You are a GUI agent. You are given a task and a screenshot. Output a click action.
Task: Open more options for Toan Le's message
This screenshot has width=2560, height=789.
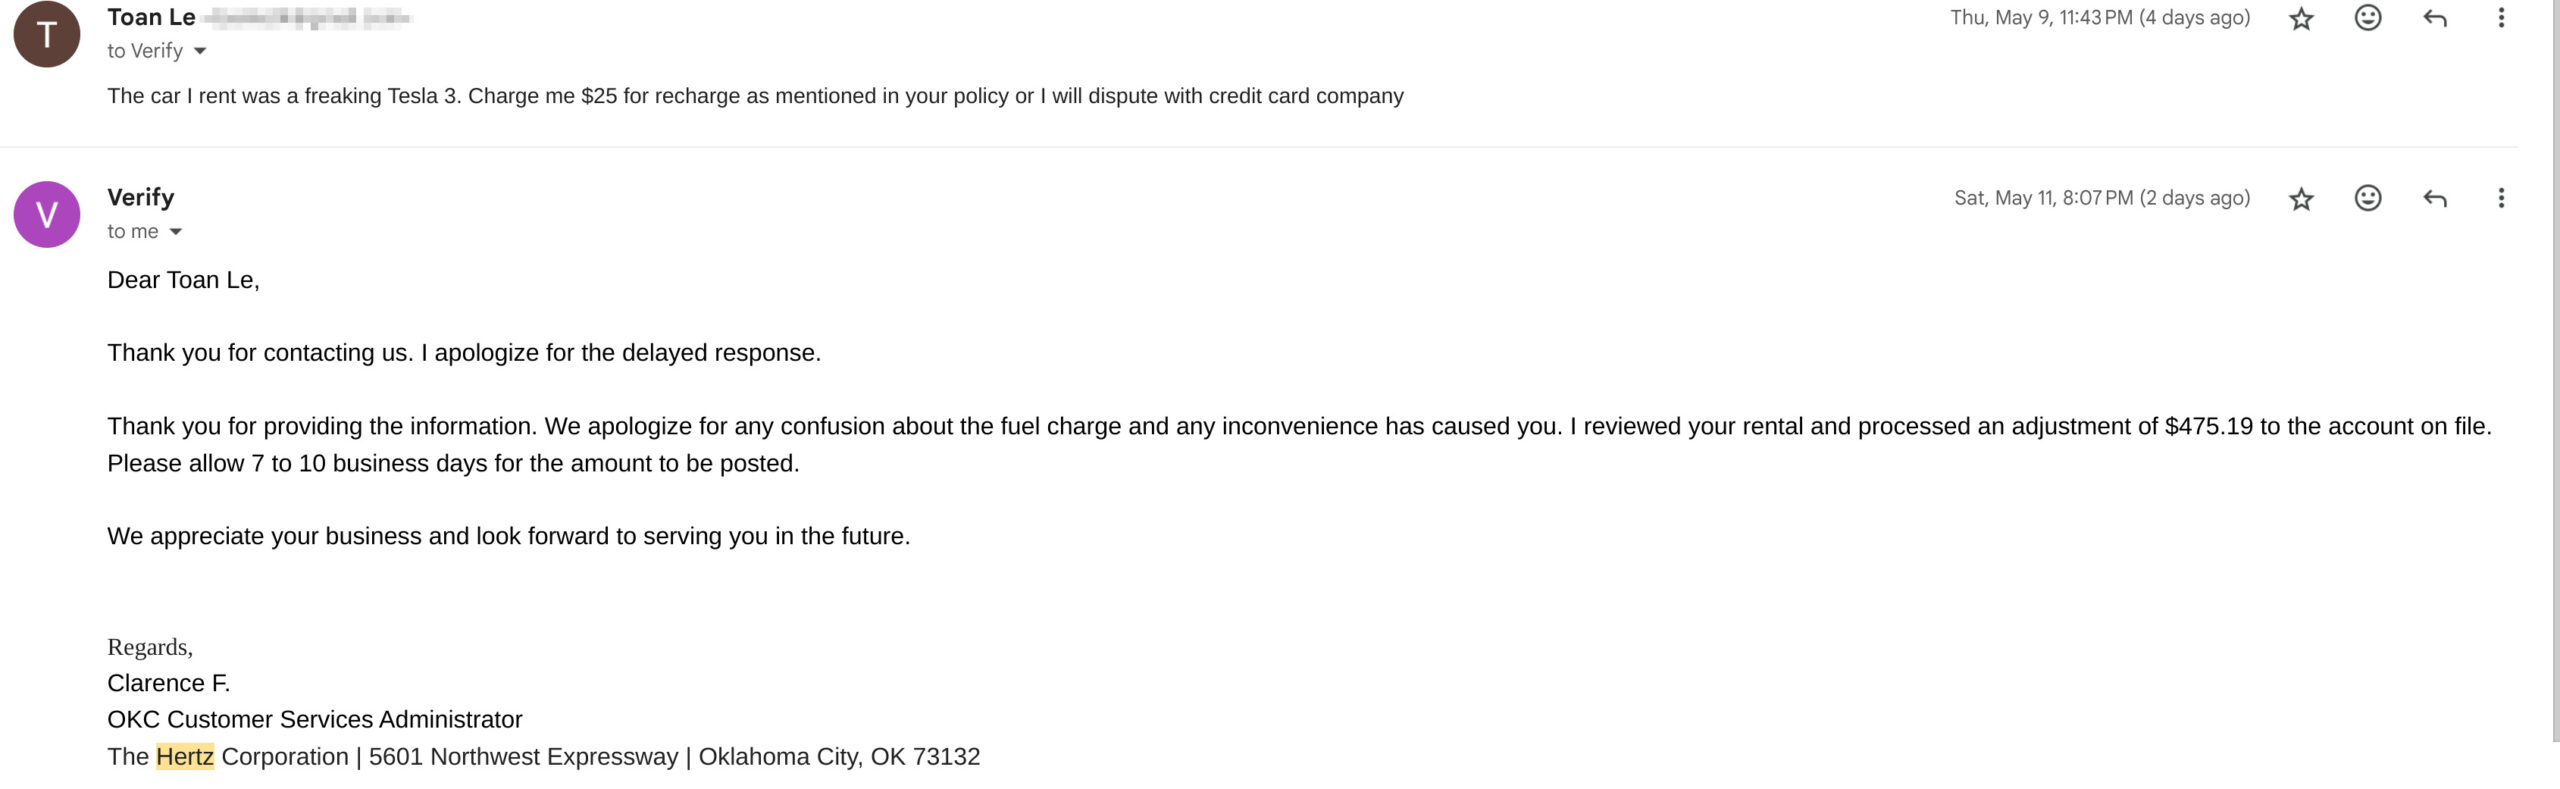(x=2500, y=18)
